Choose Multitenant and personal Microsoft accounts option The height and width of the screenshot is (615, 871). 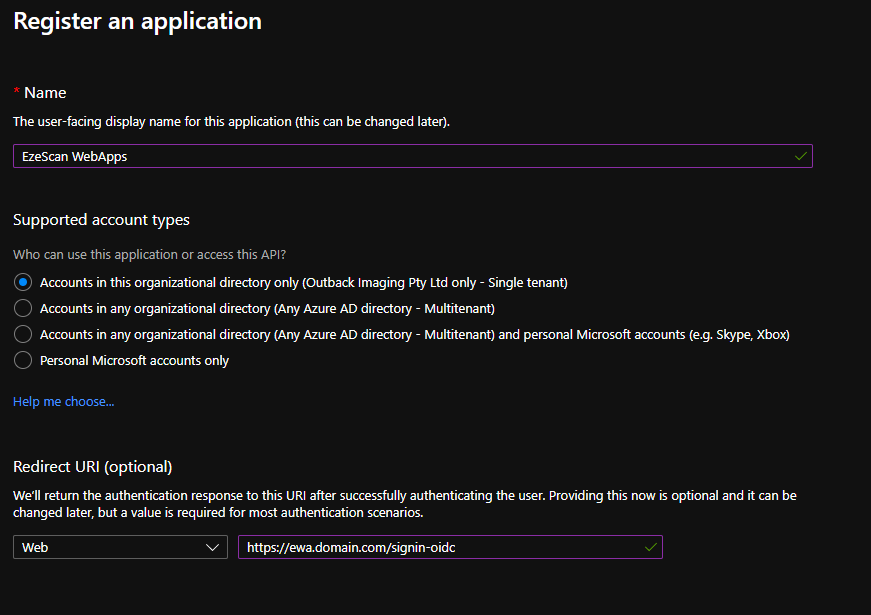(23, 334)
